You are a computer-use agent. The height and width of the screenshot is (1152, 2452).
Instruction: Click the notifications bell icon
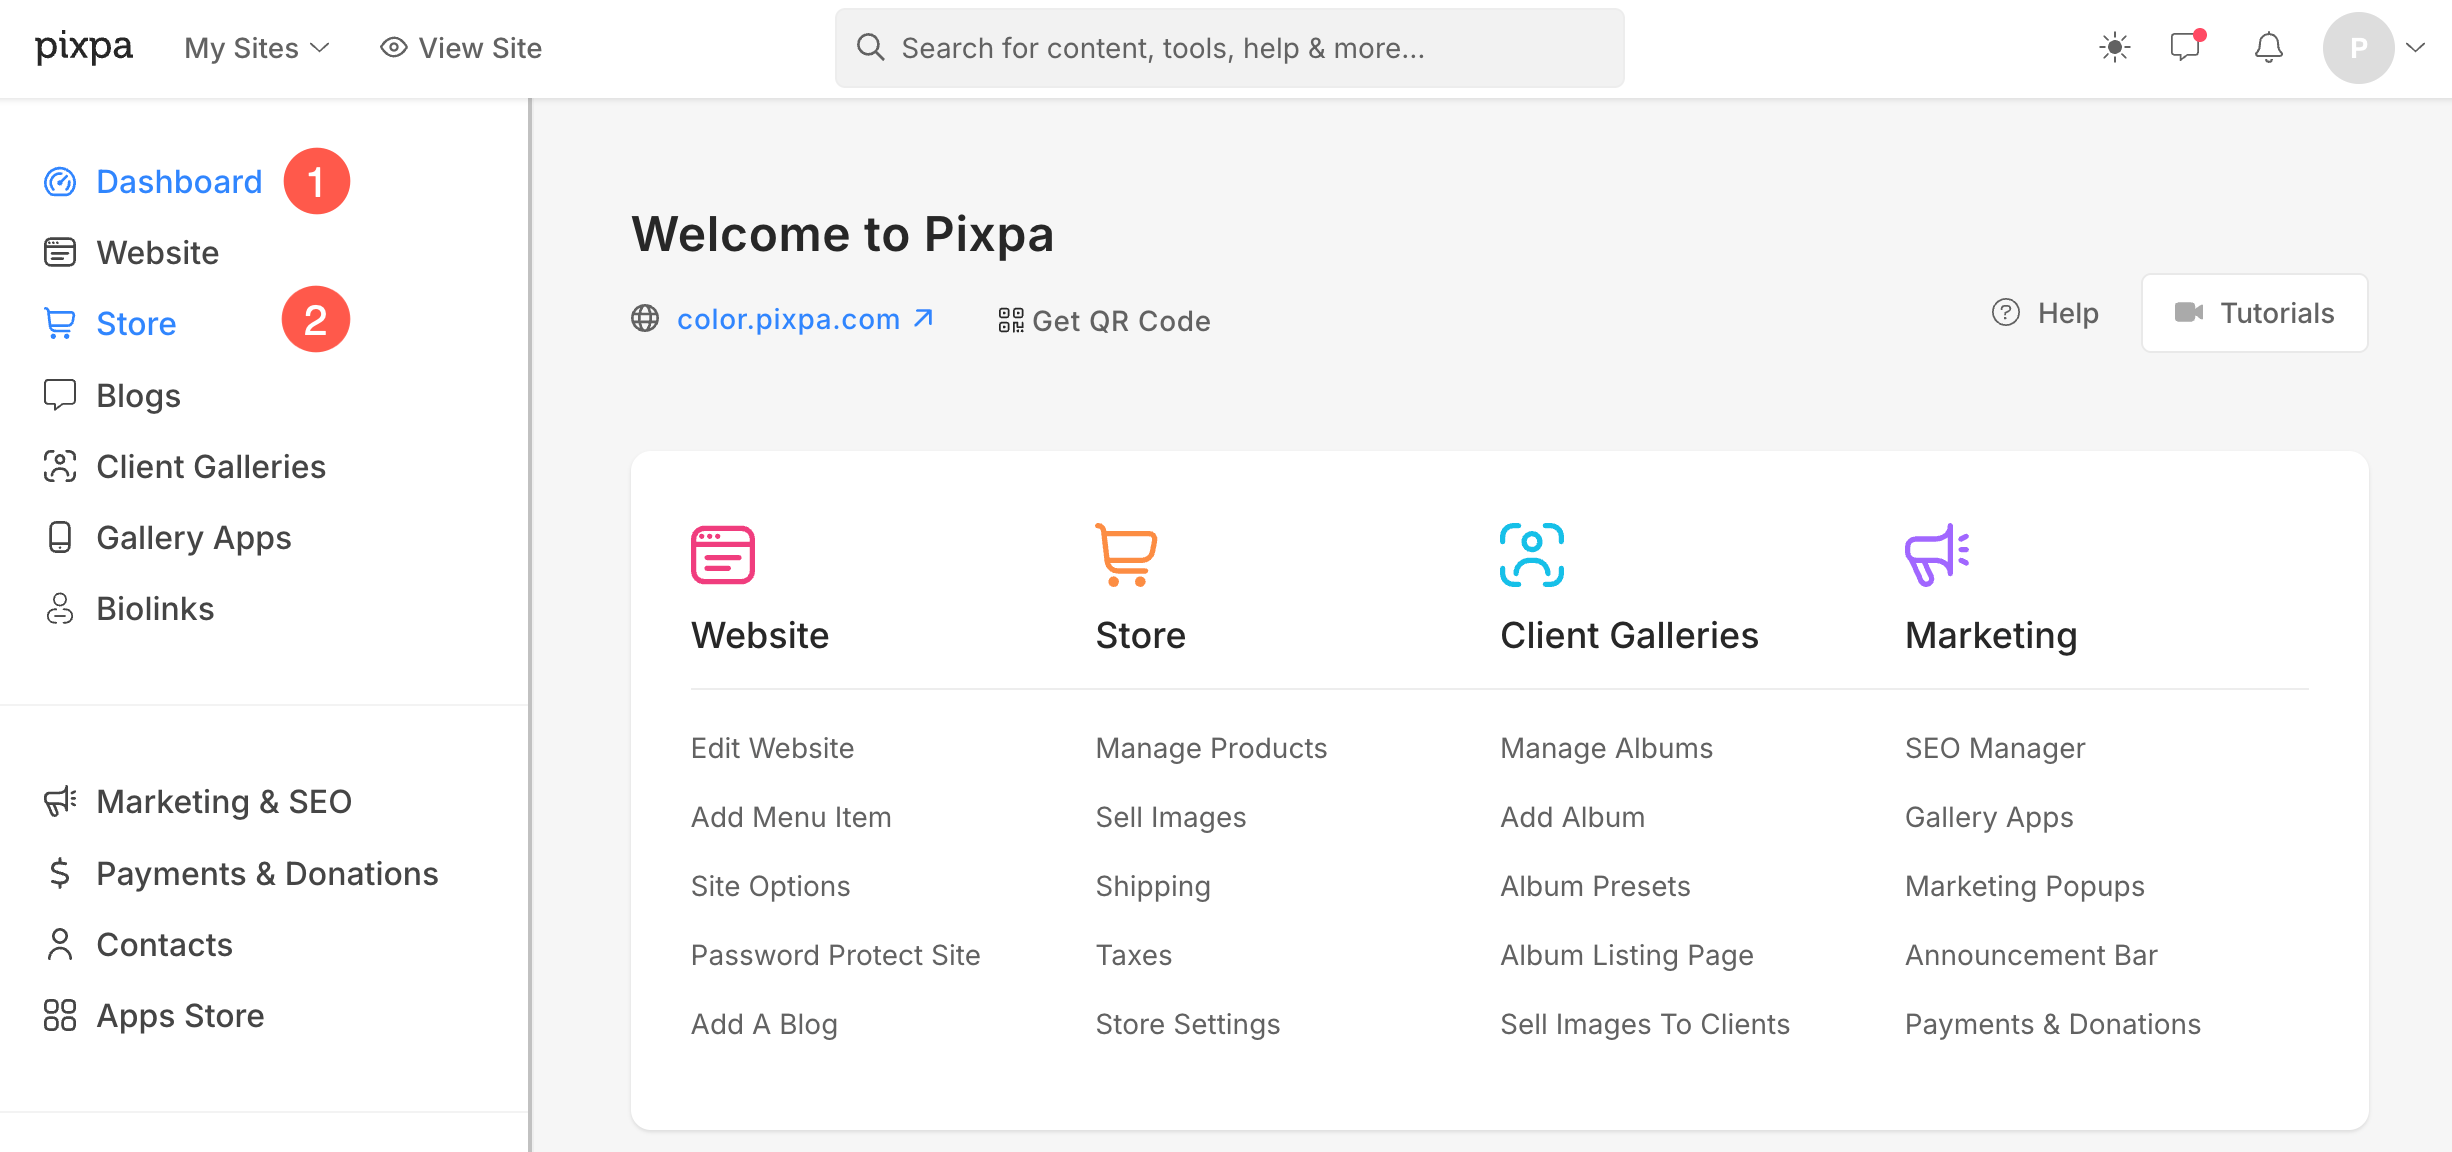click(x=2268, y=47)
